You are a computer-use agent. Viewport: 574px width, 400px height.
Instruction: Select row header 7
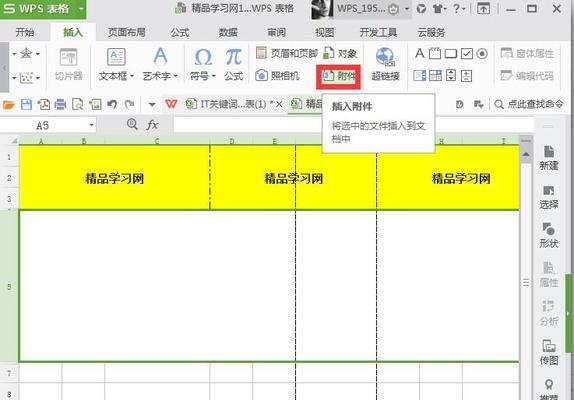pos(9,373)
